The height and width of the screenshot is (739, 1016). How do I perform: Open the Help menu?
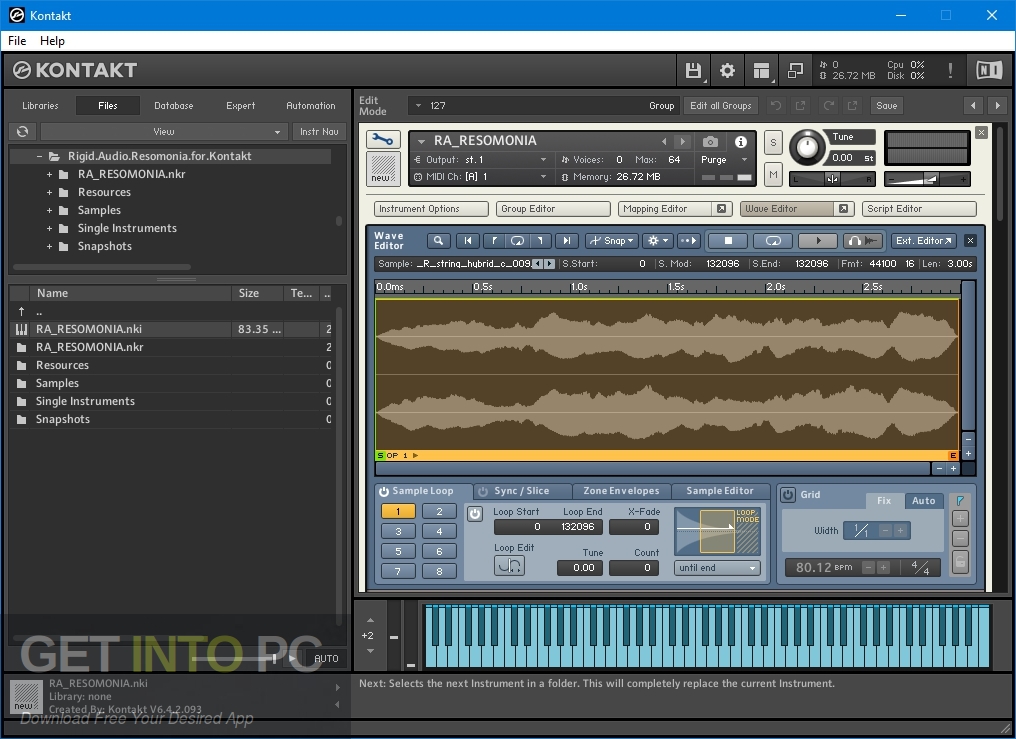52,41
